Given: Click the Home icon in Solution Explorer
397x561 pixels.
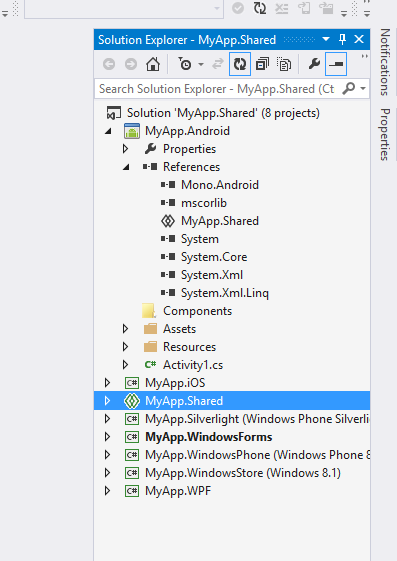Looking at the screenshot, I should pos(153,64).
